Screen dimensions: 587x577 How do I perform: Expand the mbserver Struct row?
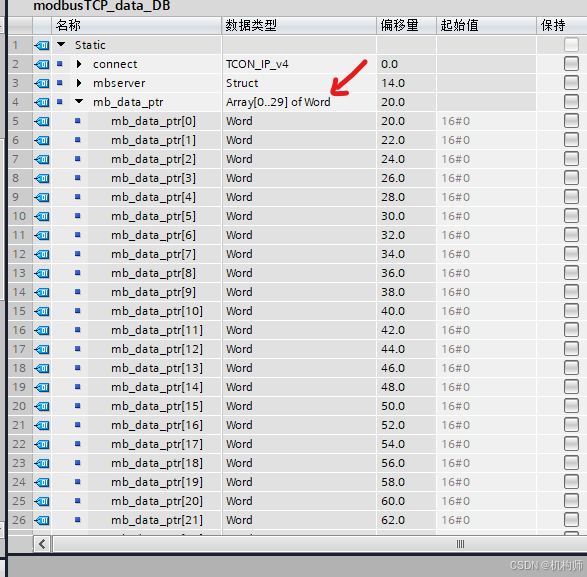click(79, 83)
